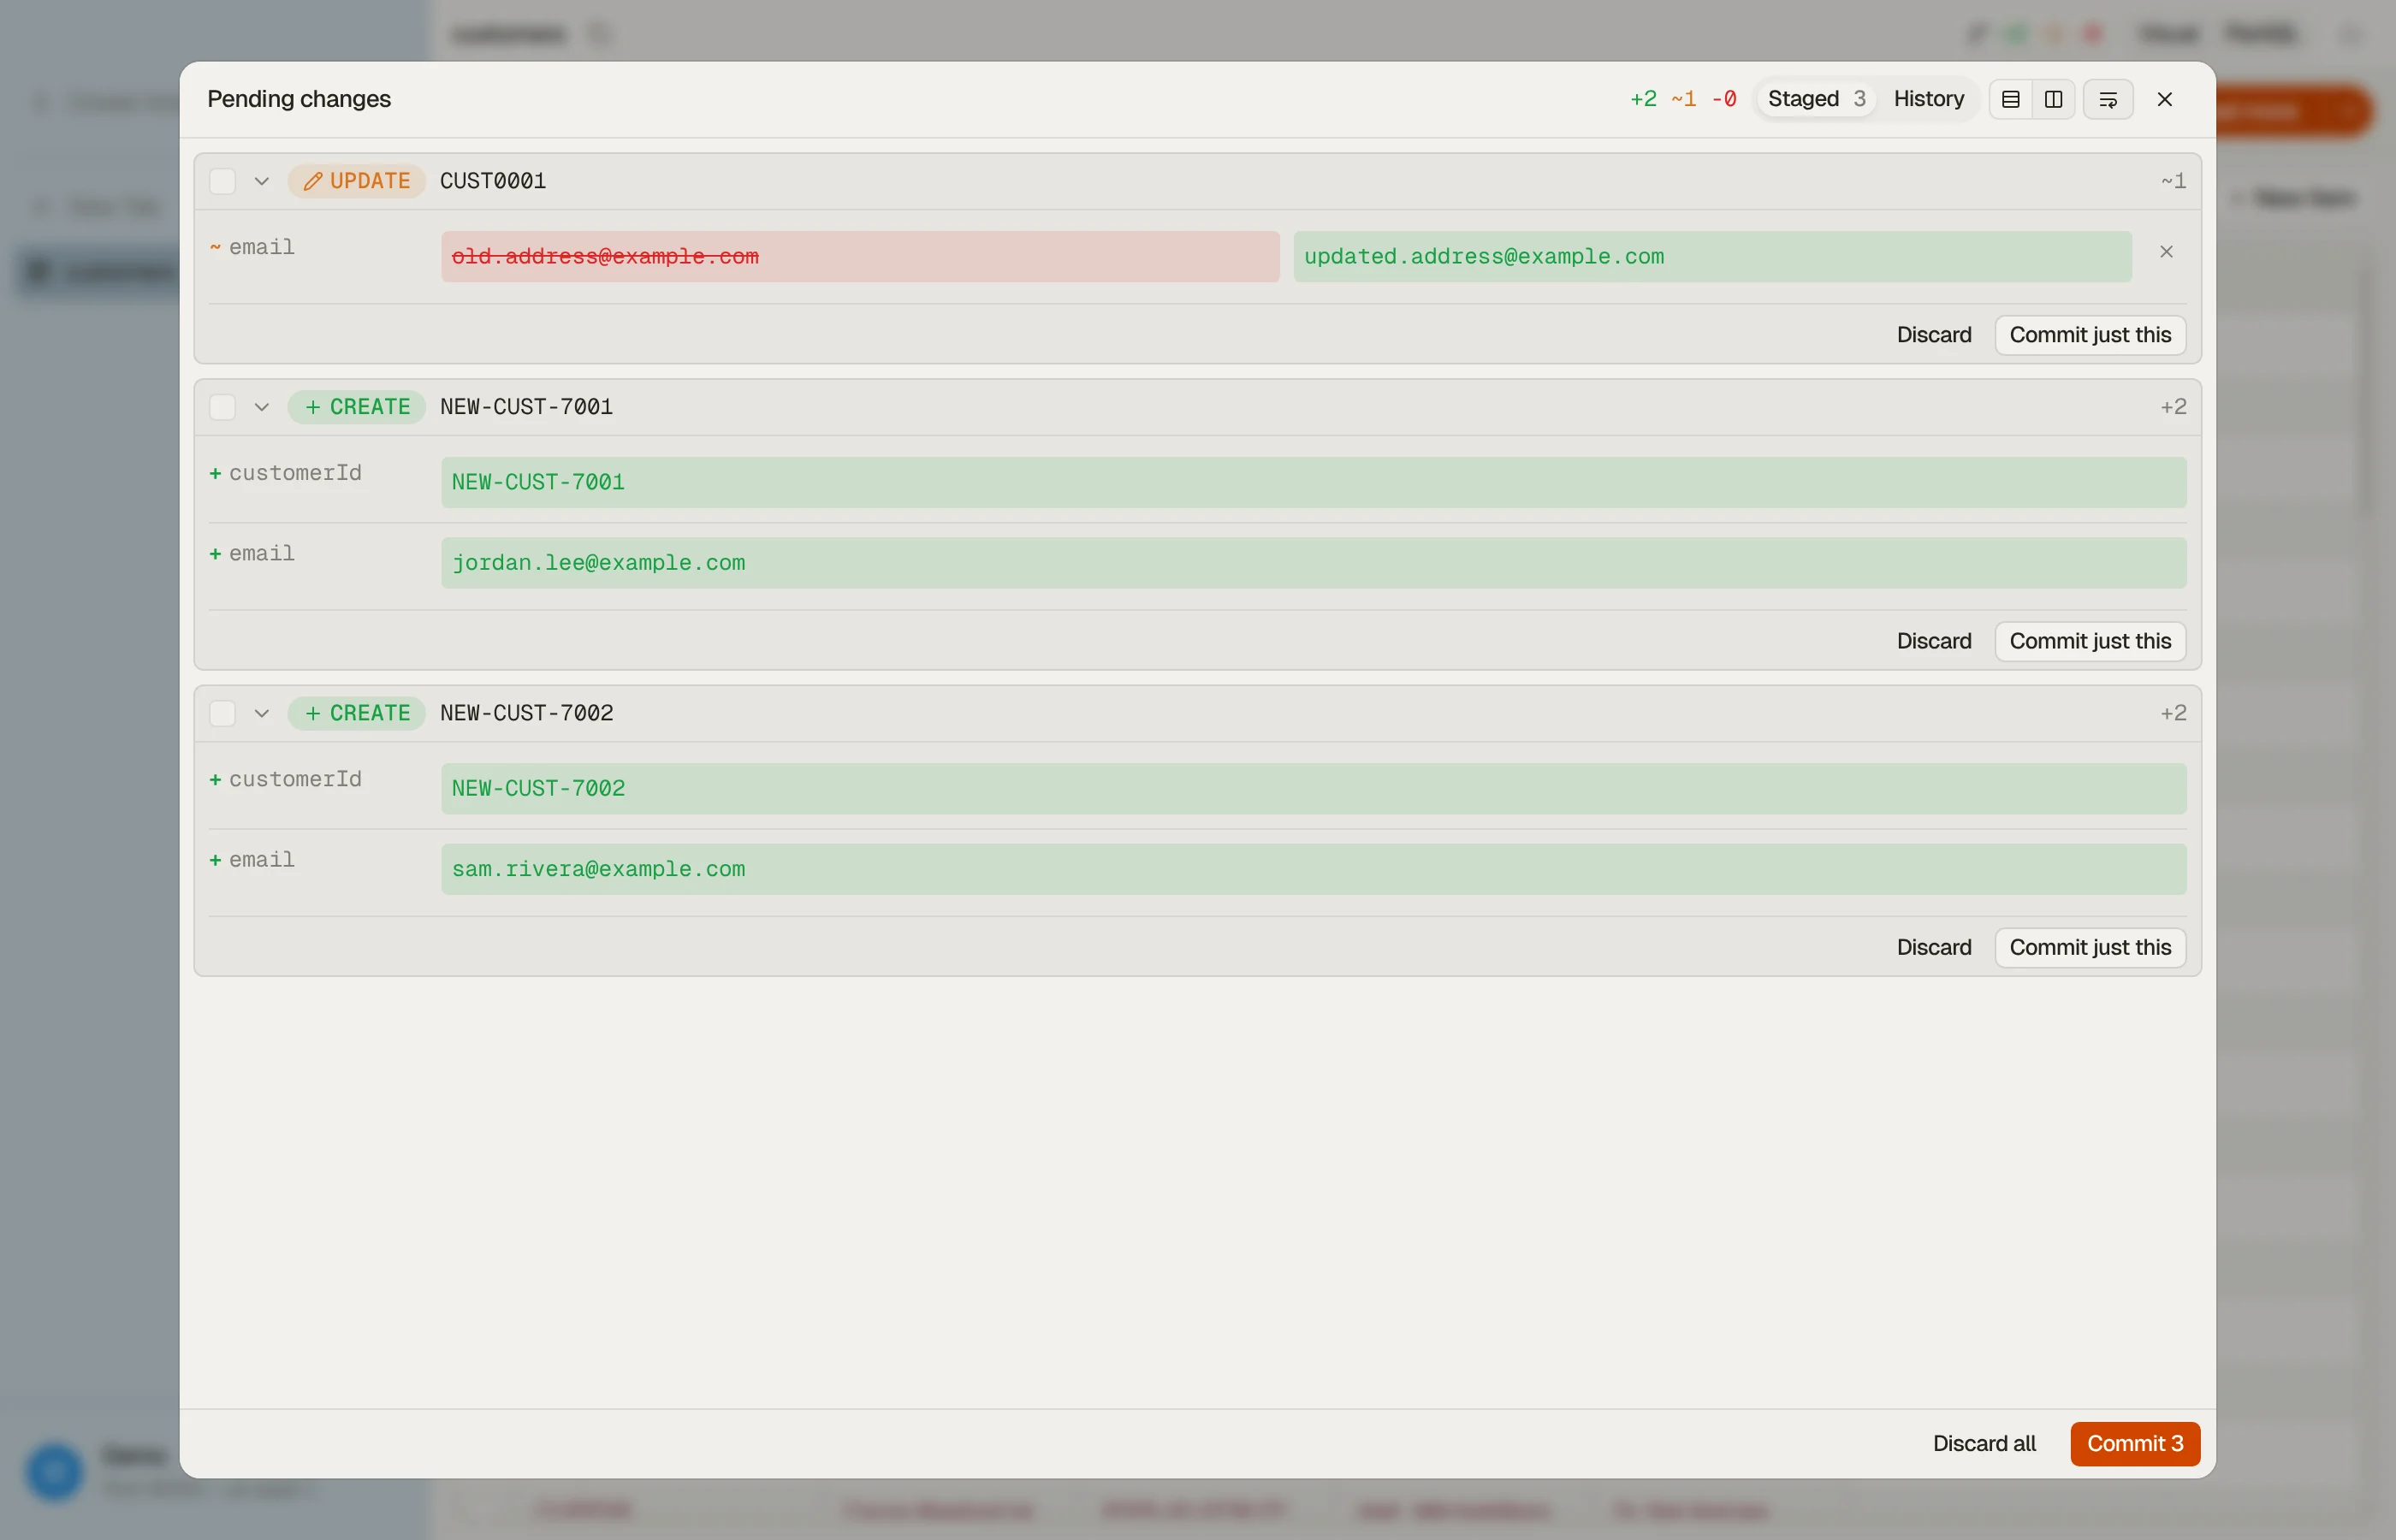Click the old.address@example.com removed value
Image resolution: width=2396 pixels, height=1540 pixels.
860,257
